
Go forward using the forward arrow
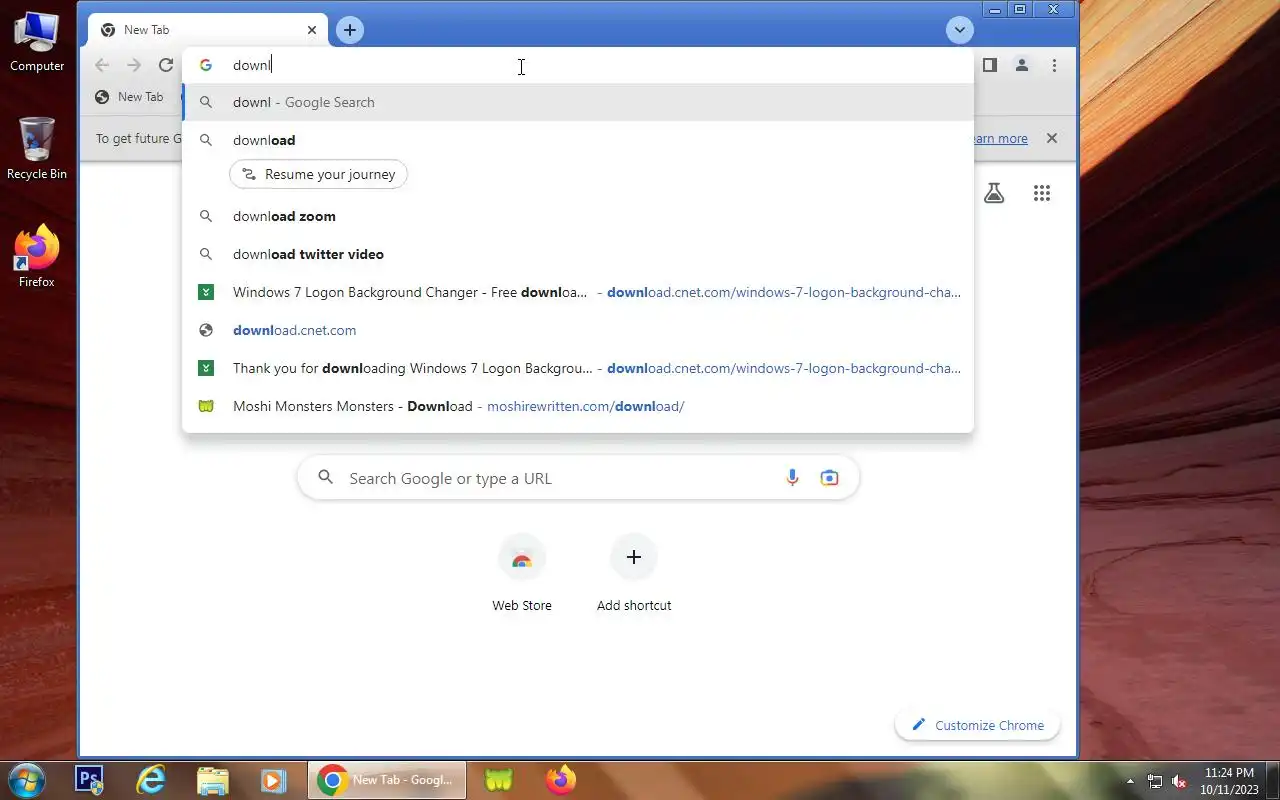pyautogui.click(x=134, y=65)
